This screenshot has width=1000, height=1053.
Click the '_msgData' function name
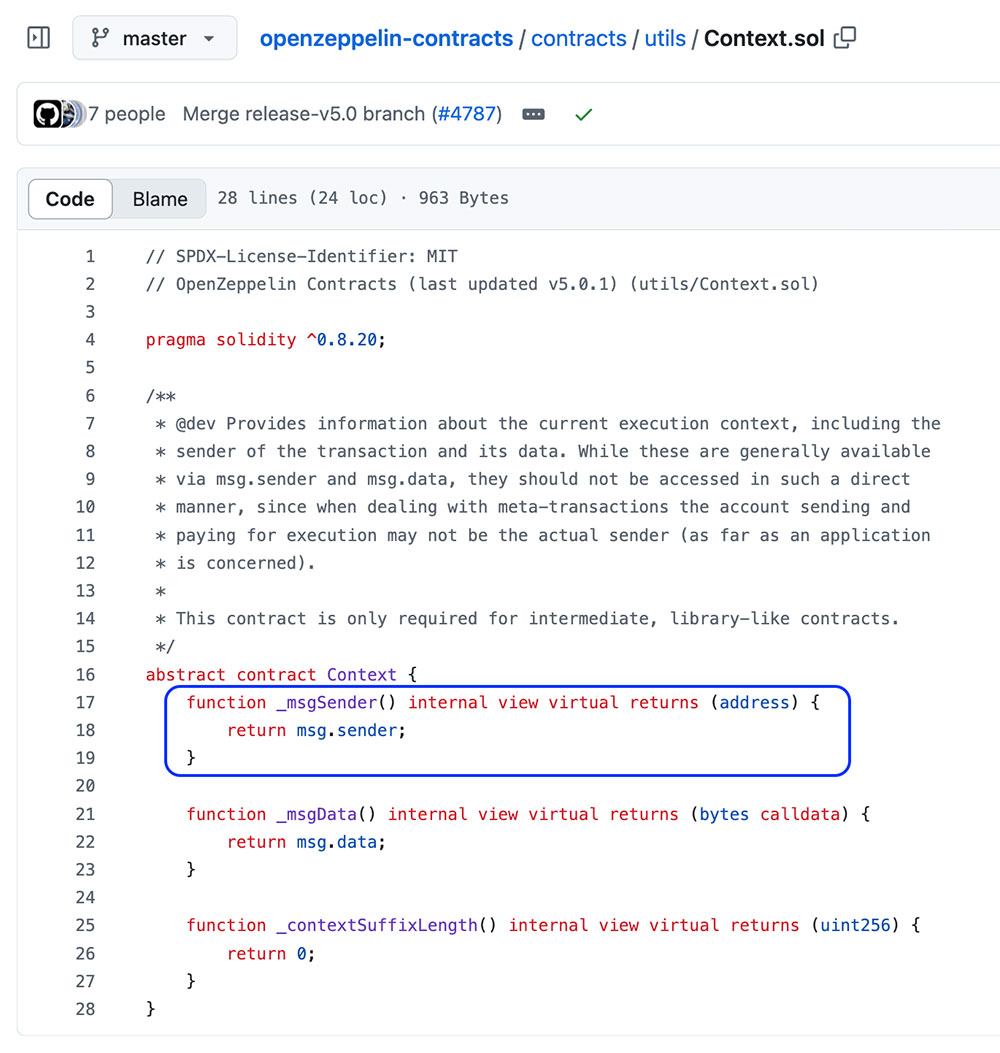tap(317, 814)
